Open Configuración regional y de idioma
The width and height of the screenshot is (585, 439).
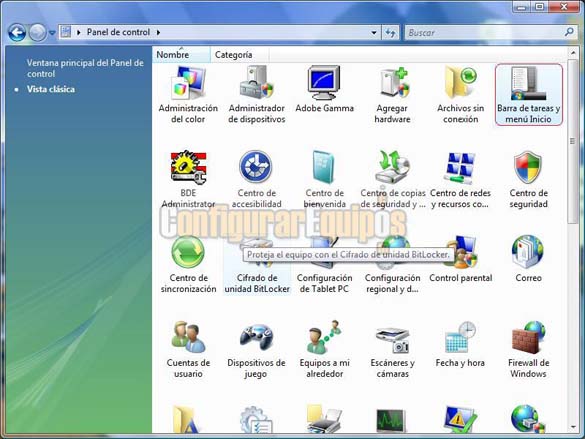392,264
